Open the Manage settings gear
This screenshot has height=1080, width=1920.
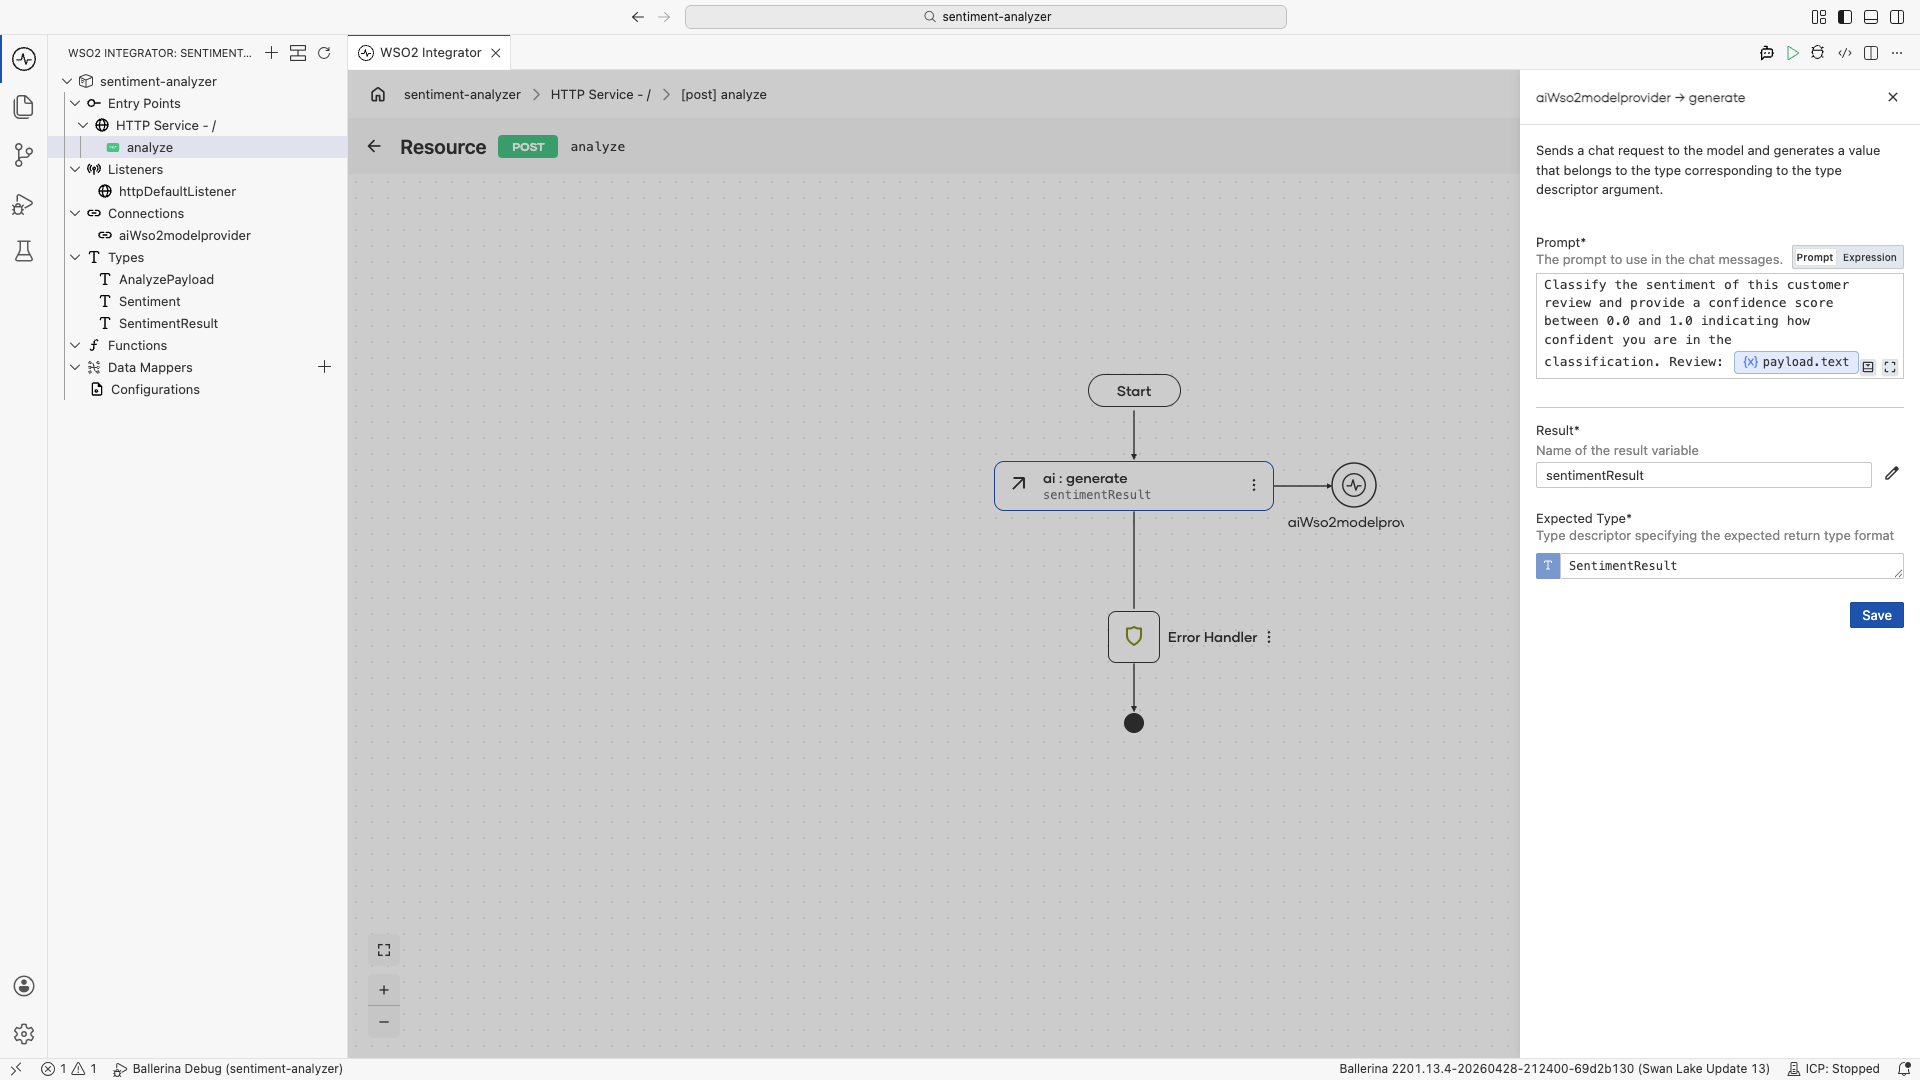coord(24,1034)
